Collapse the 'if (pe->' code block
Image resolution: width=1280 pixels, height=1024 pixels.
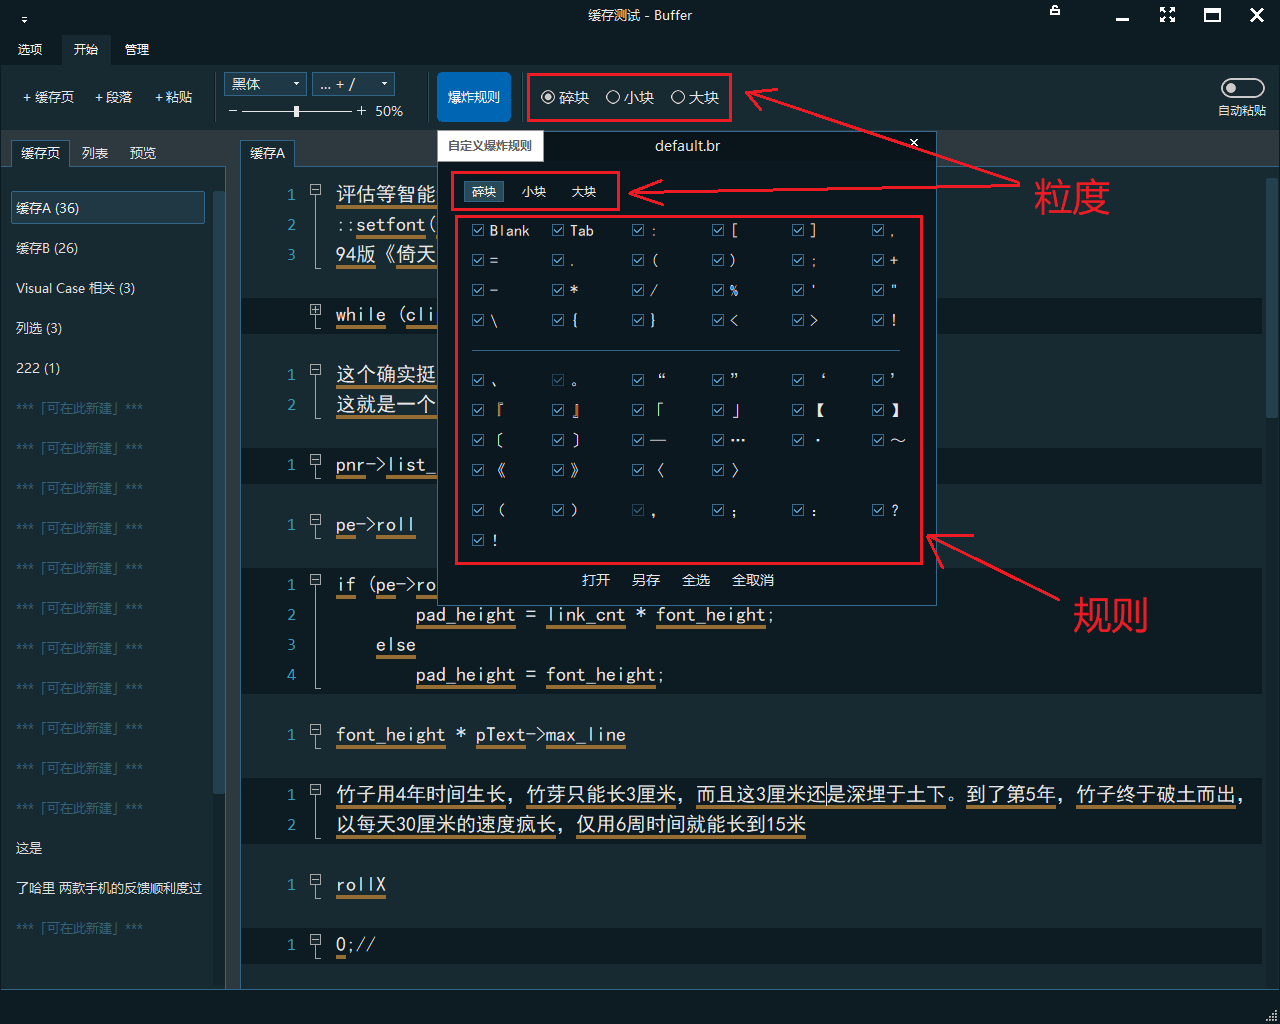coord(315,580)
